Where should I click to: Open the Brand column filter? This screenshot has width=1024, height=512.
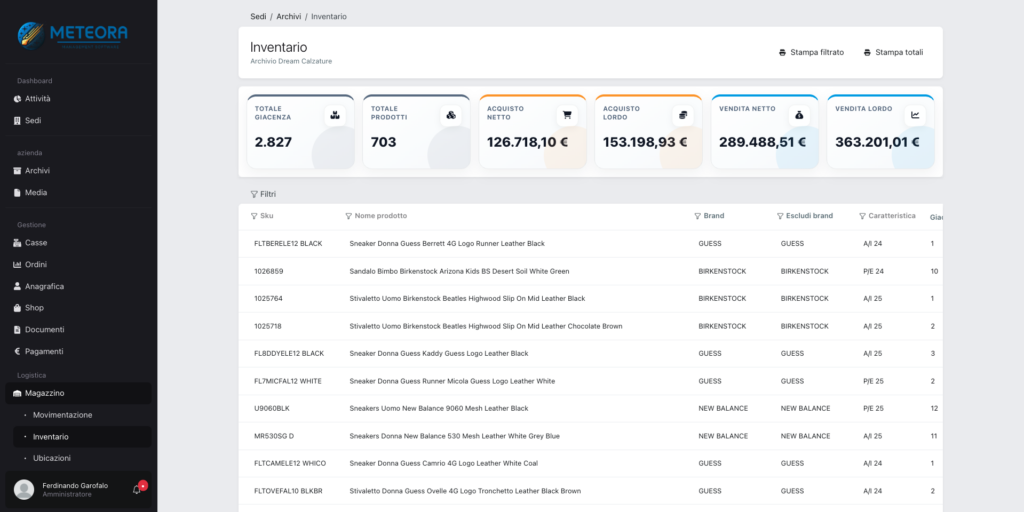point(698,216)
